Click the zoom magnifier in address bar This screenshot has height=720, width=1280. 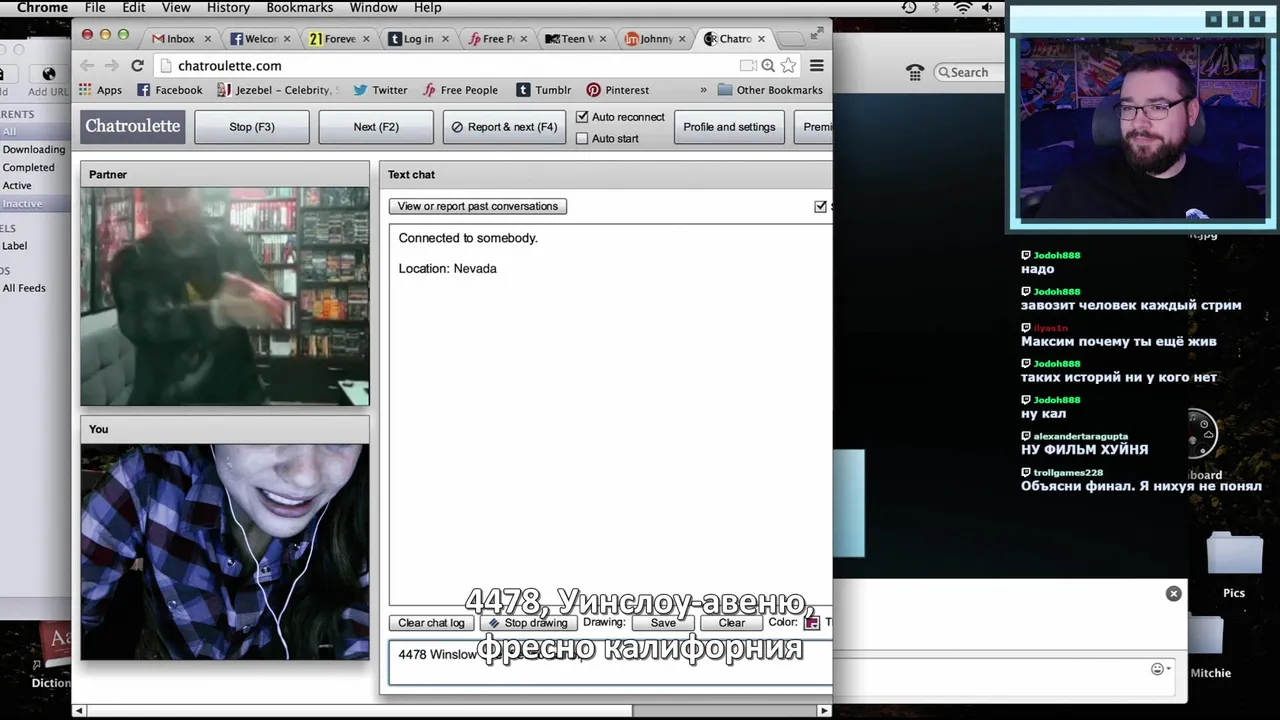pos(768,65)
